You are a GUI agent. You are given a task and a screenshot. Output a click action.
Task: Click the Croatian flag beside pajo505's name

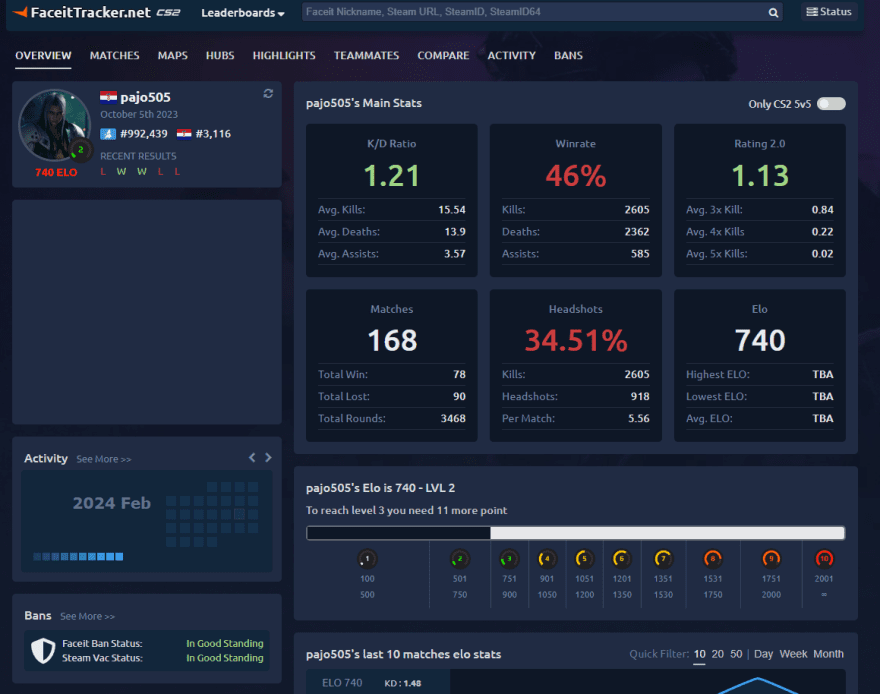point(110,98)
